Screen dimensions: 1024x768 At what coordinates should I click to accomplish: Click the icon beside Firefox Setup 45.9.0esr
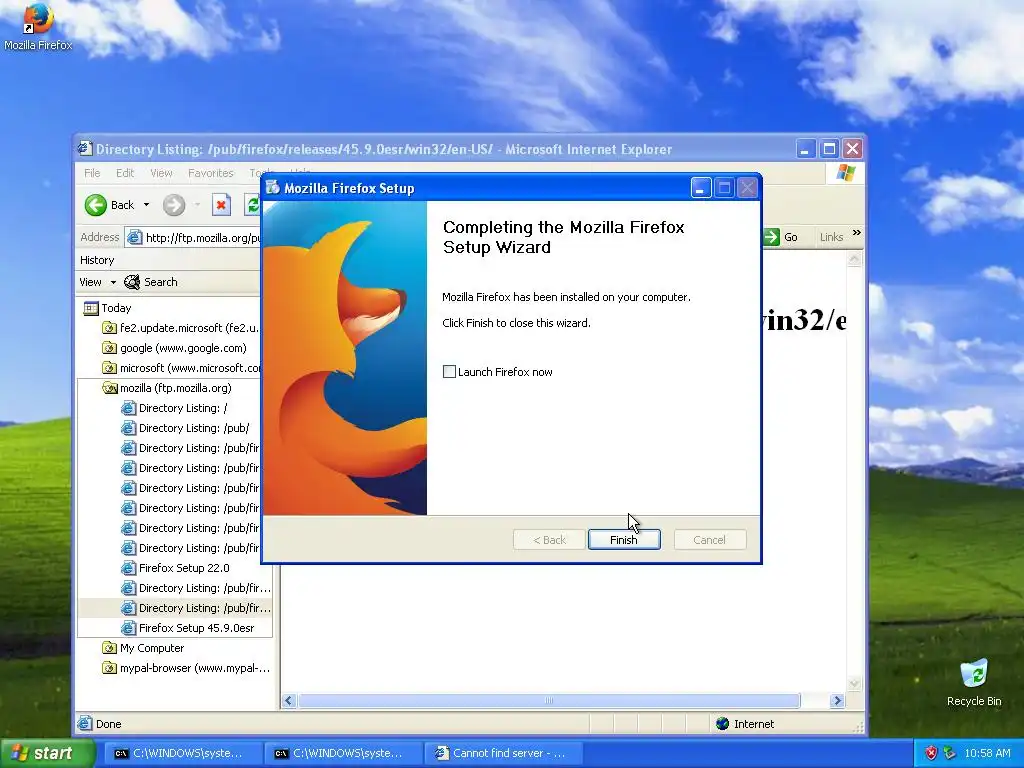point(129,628)
